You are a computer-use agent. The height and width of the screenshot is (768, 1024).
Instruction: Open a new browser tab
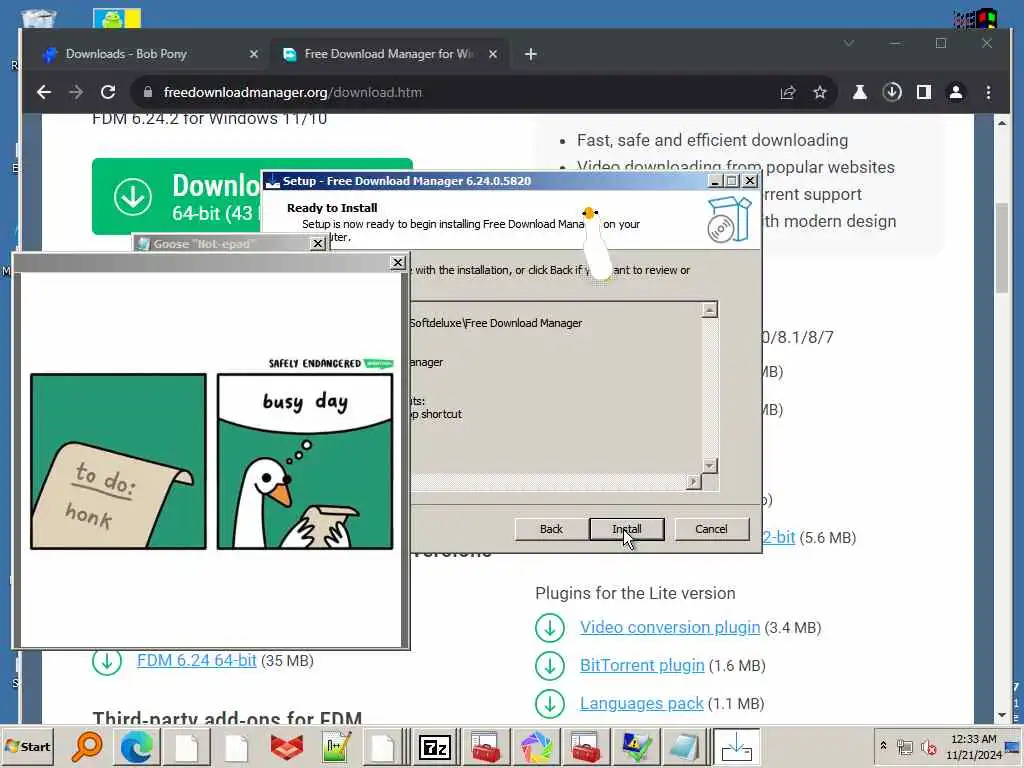coord(531,54)
